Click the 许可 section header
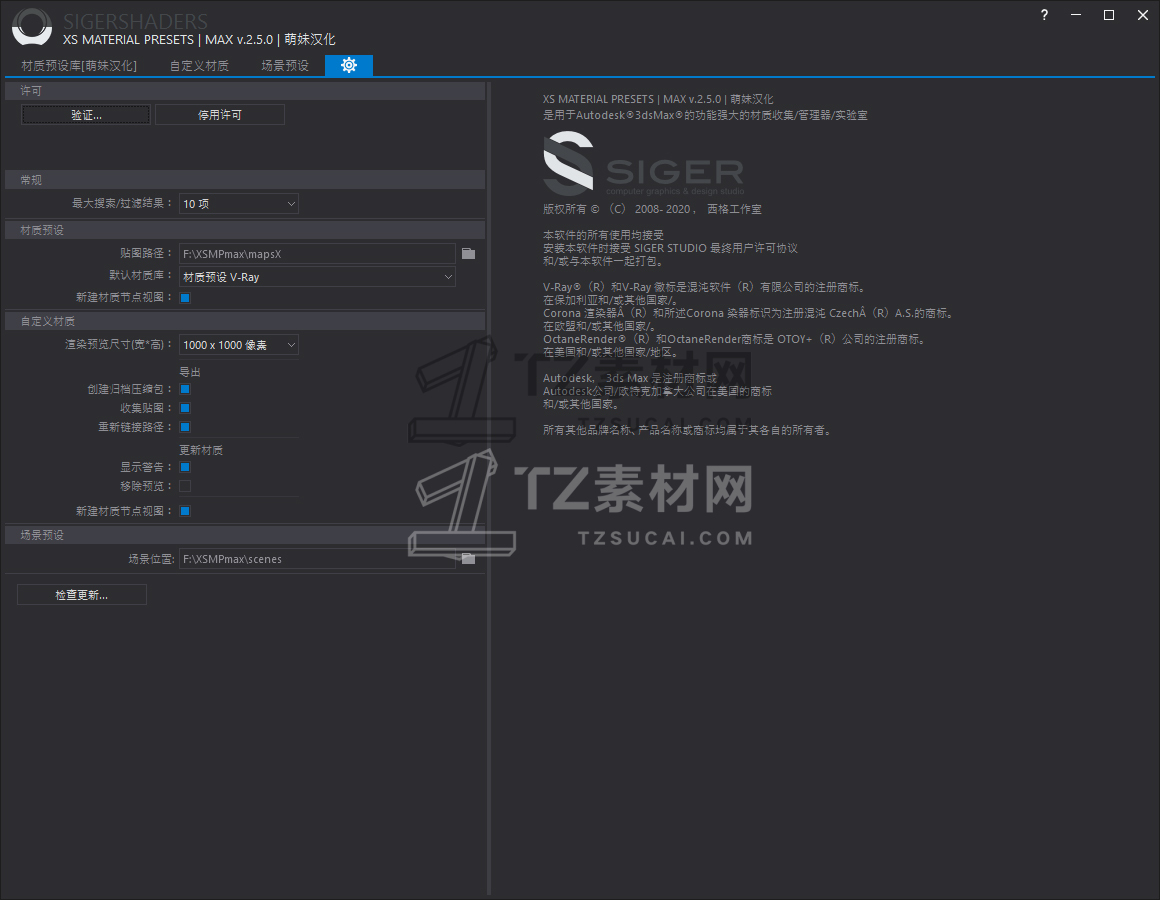 coord(245,91)
